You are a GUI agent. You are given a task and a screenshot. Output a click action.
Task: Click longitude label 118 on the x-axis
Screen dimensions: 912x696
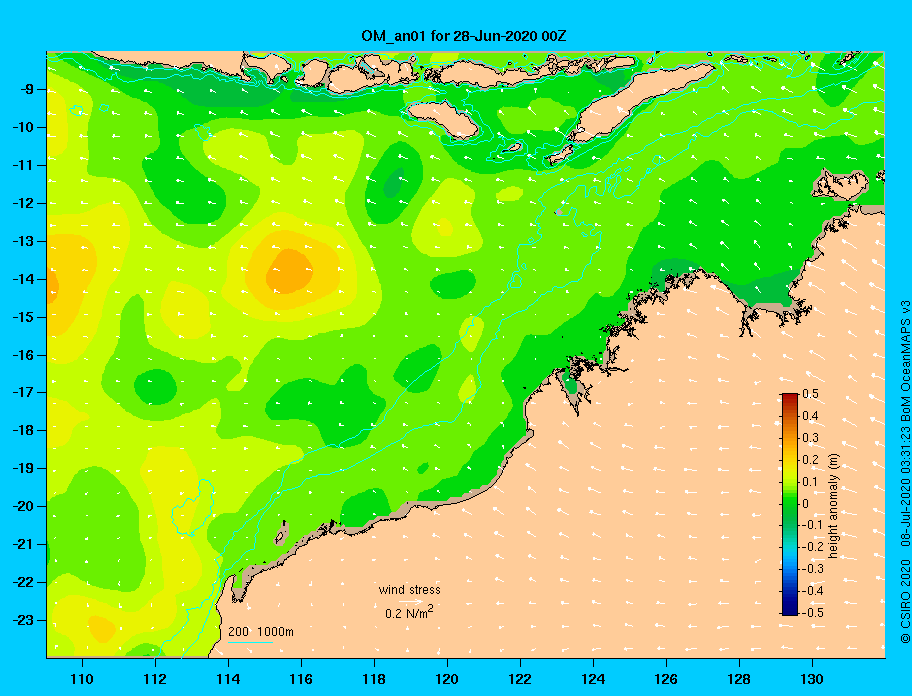click(x=374, y=679)
